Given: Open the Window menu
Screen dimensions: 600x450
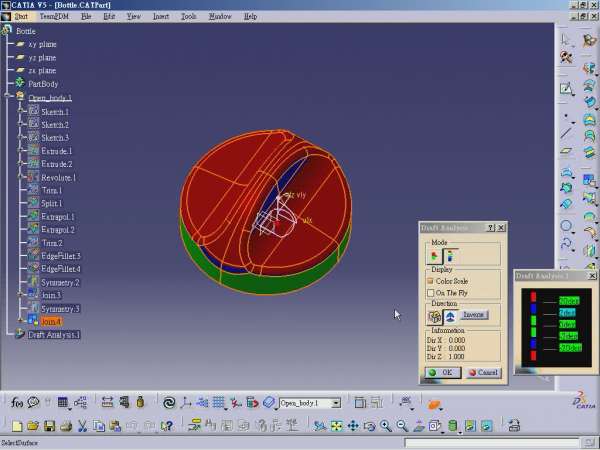Looking at the screenshot, I should (220, 16).
